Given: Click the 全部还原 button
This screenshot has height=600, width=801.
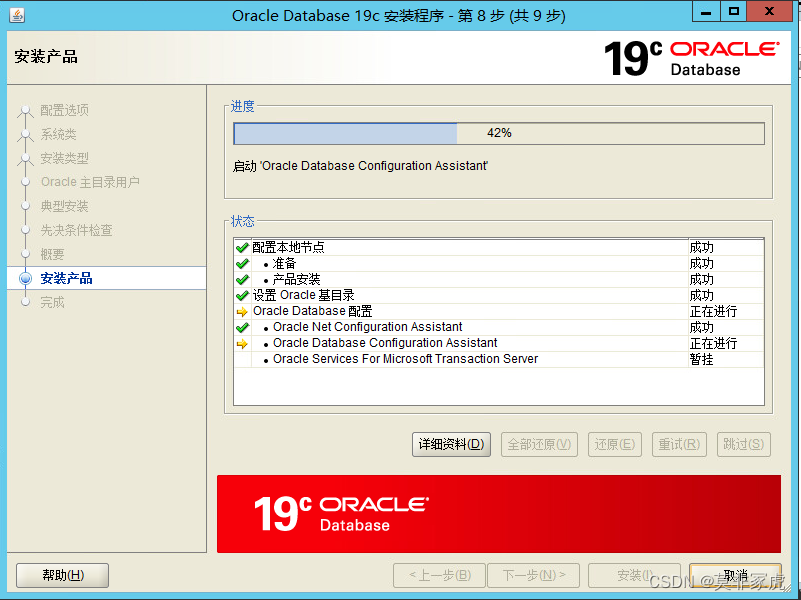Looking at the screenshot, I should pyautogui.click(x=539, y=444).
